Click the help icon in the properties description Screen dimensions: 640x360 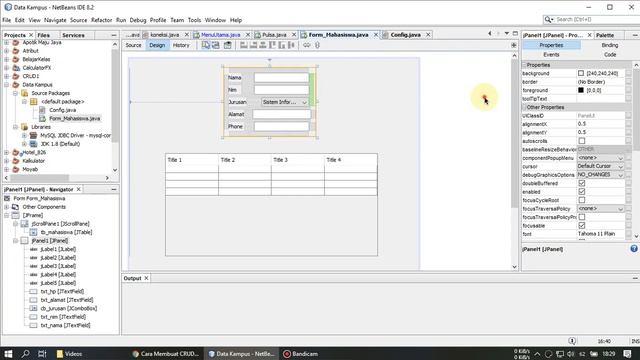tap(633, 248)
